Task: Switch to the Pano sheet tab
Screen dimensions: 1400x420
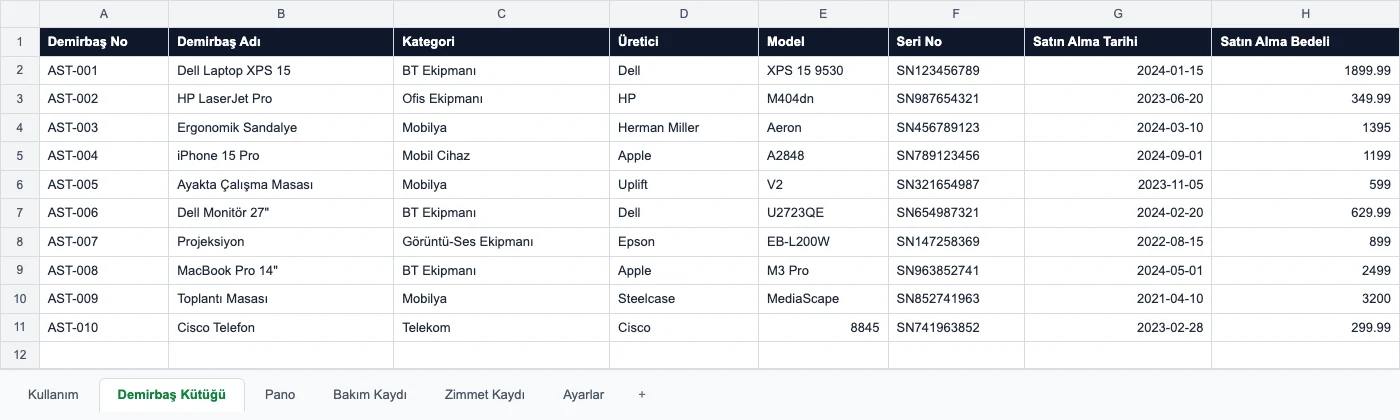Action: (x=280, y=394)
